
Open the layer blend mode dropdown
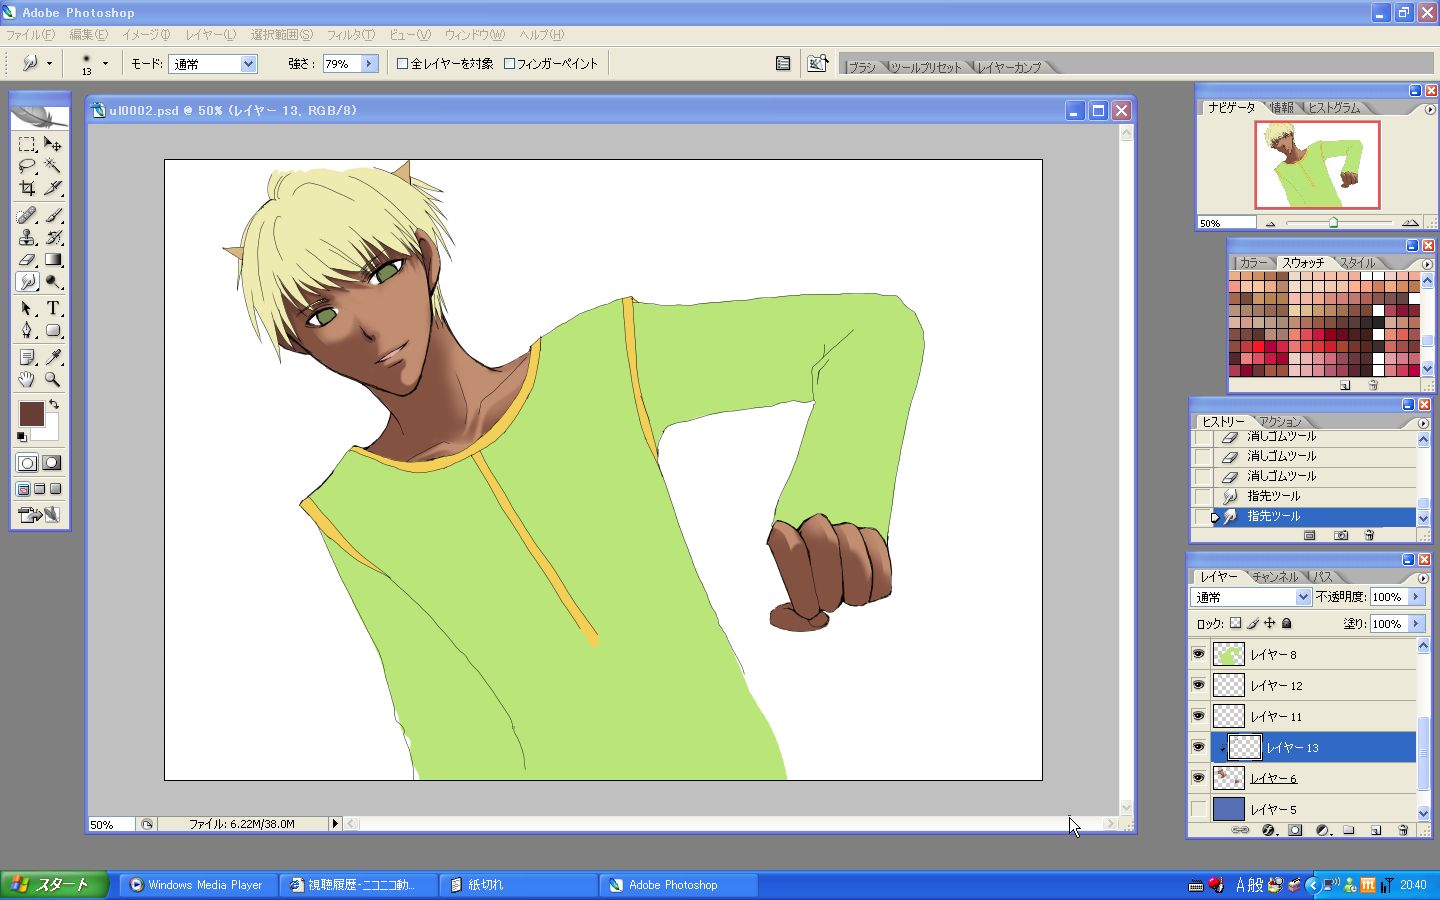pos(1302,597)
